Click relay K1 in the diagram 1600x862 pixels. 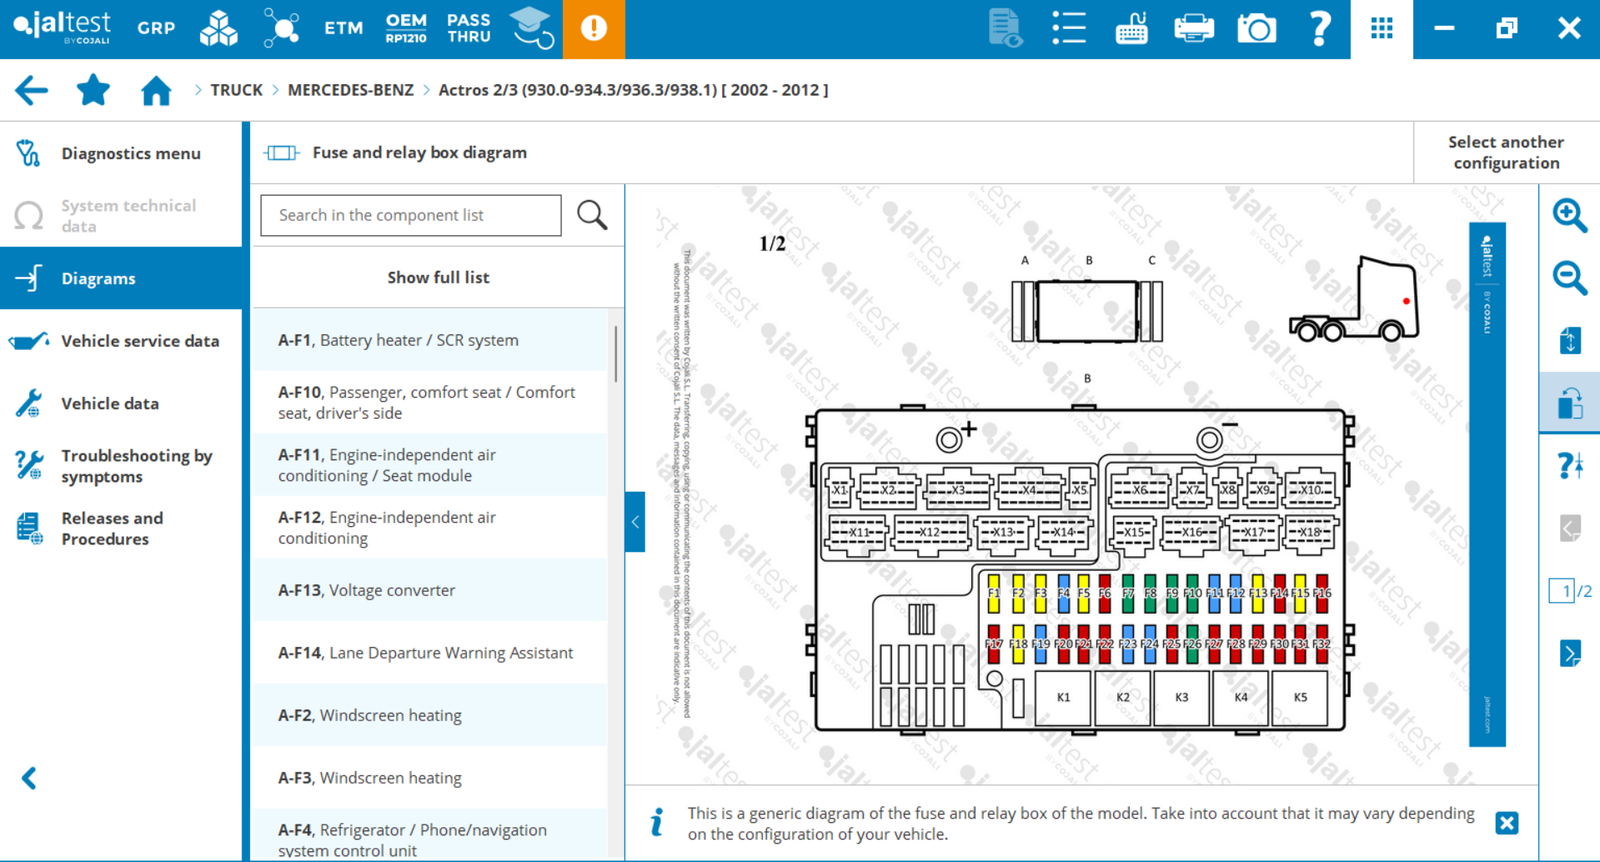point(1063,697)
